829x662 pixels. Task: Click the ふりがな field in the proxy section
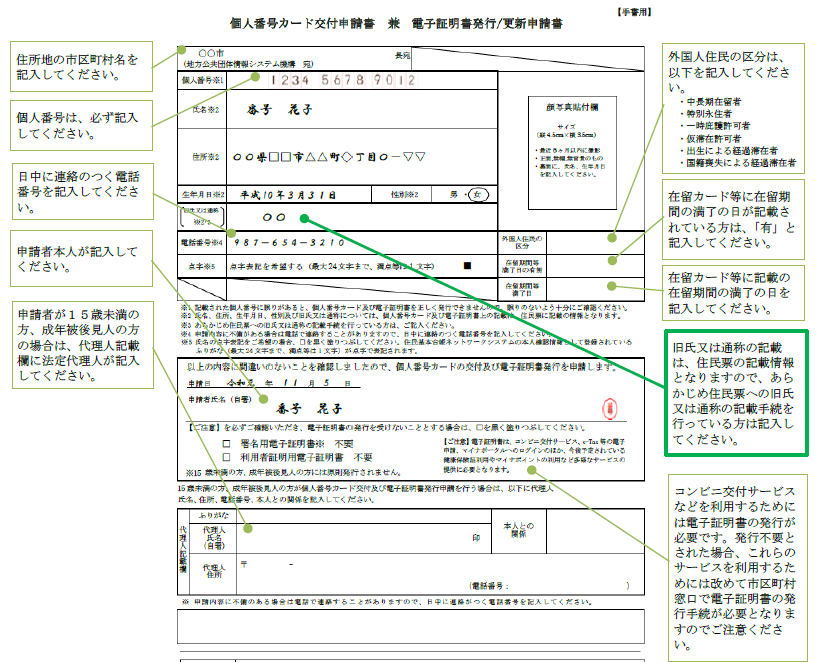[364, 515]
